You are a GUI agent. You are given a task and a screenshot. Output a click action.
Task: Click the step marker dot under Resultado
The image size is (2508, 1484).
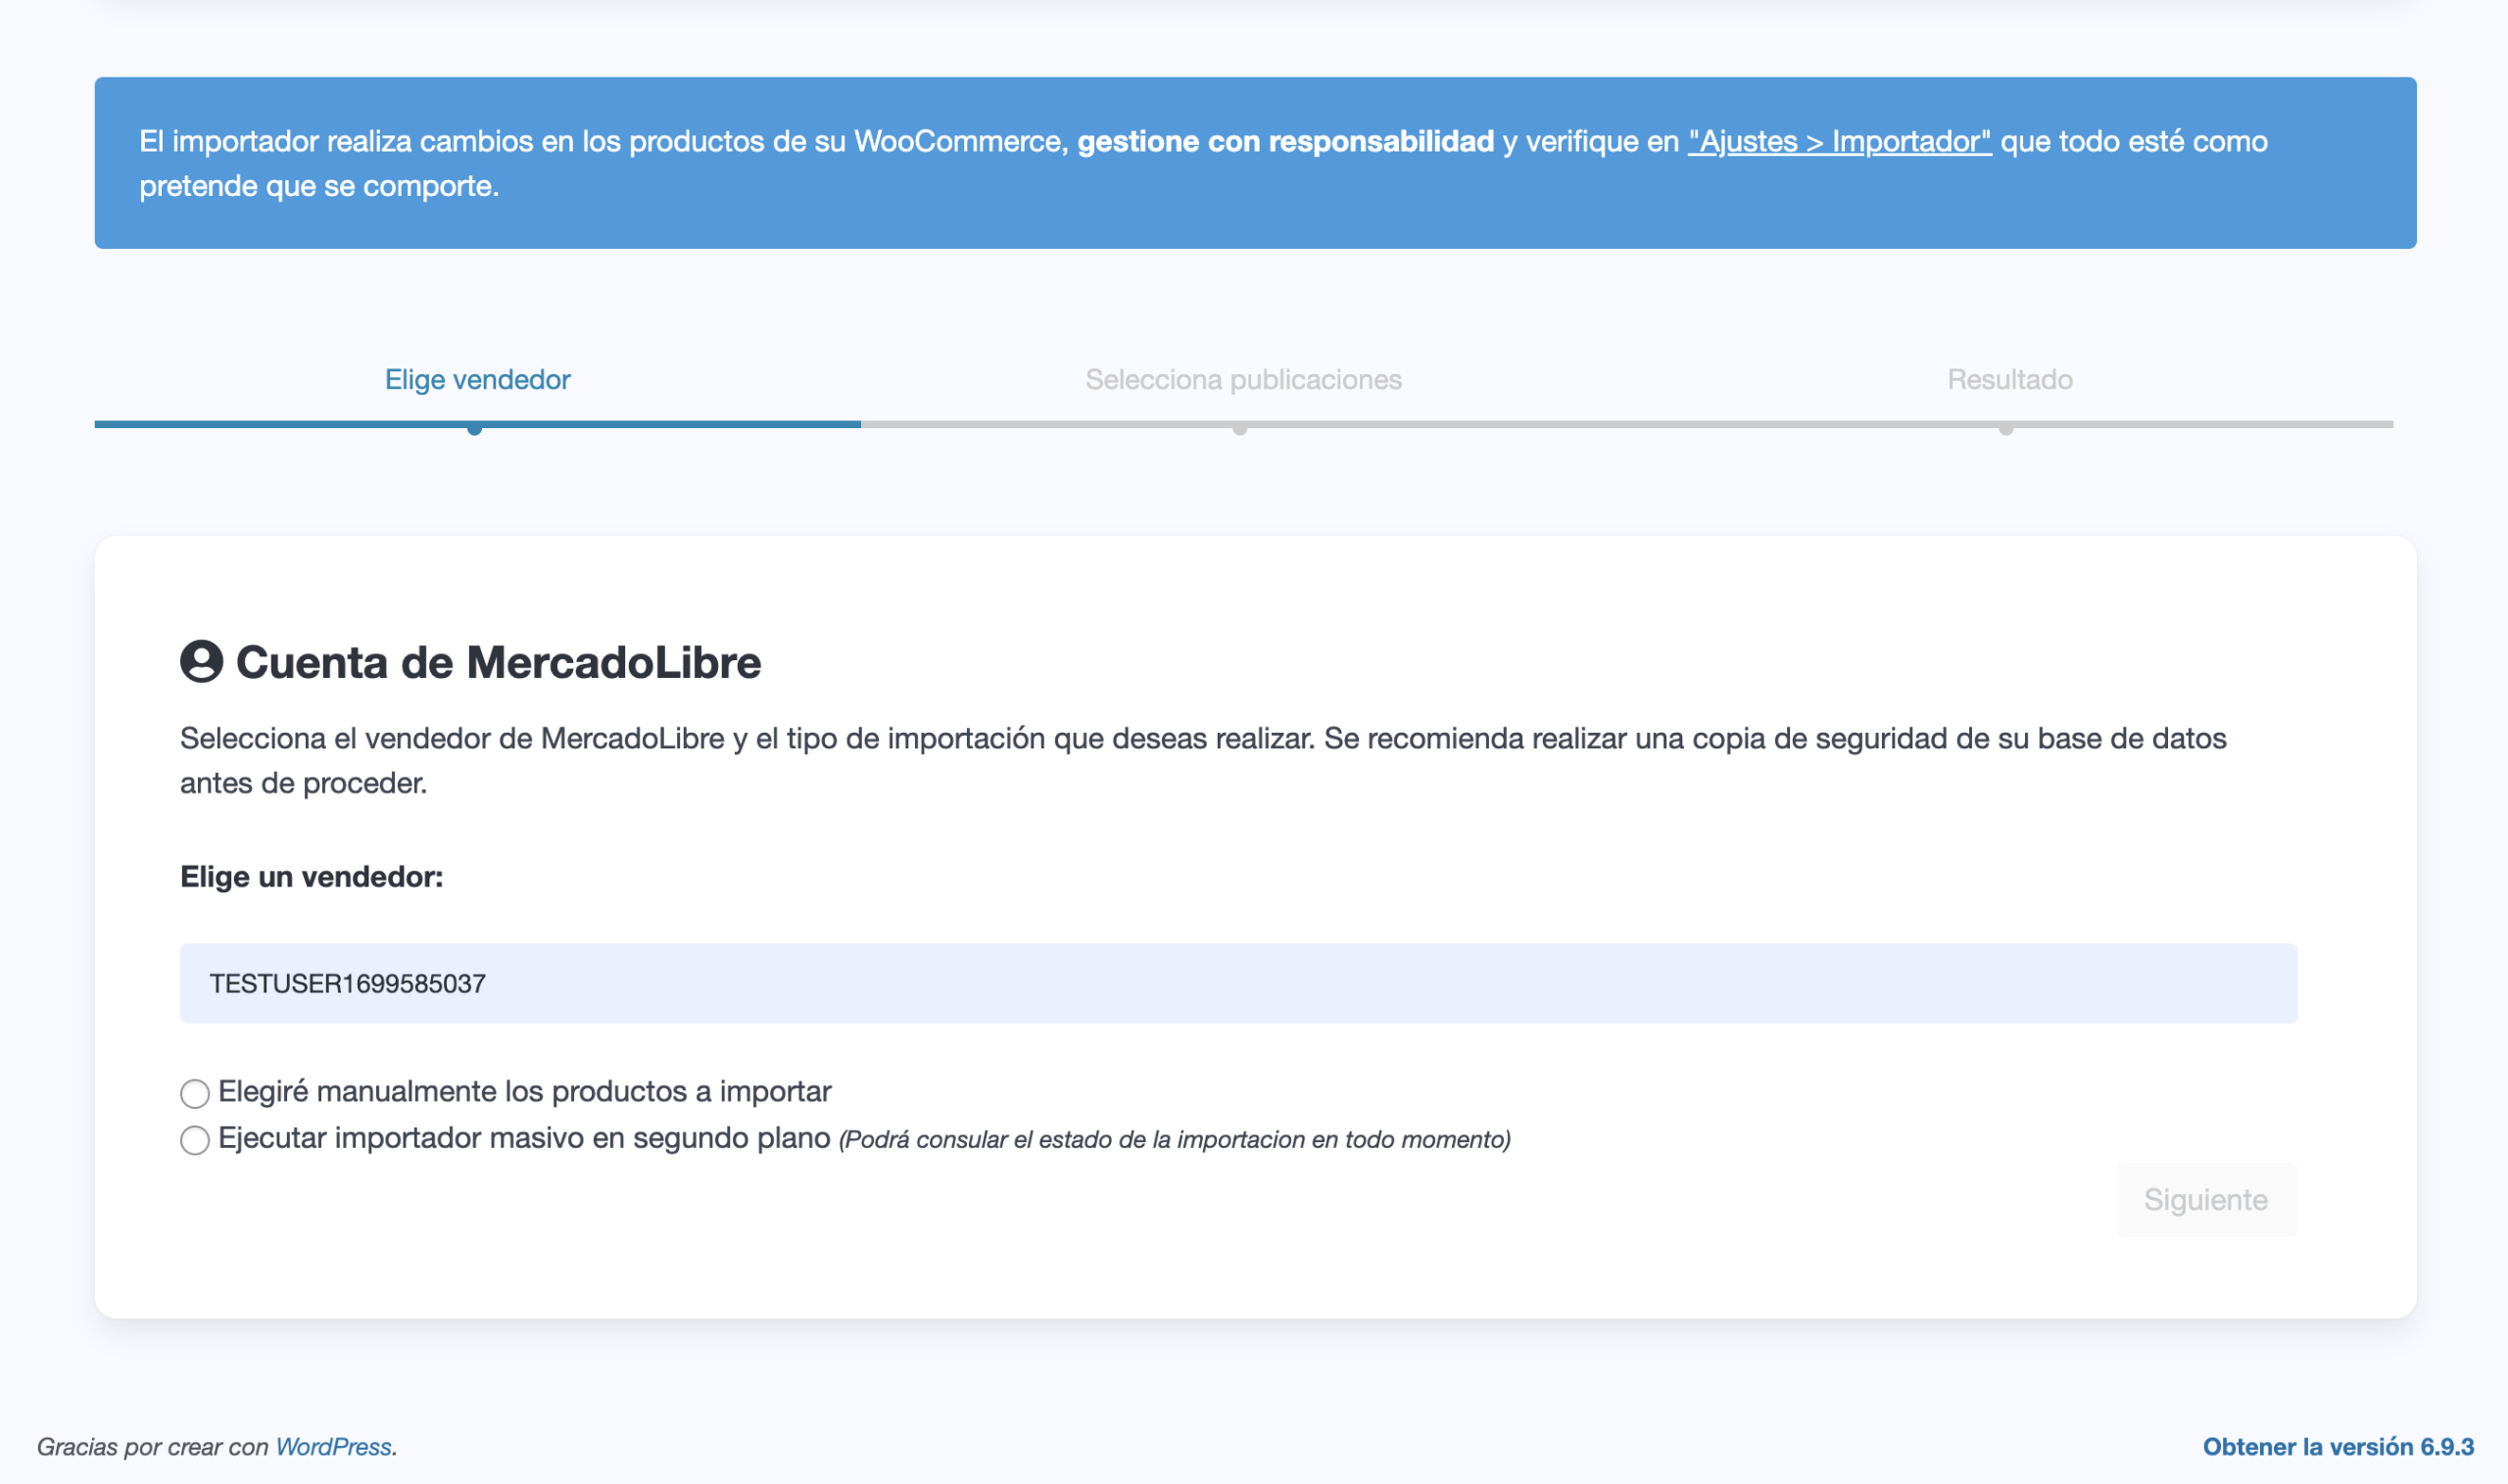(2006, 429)
